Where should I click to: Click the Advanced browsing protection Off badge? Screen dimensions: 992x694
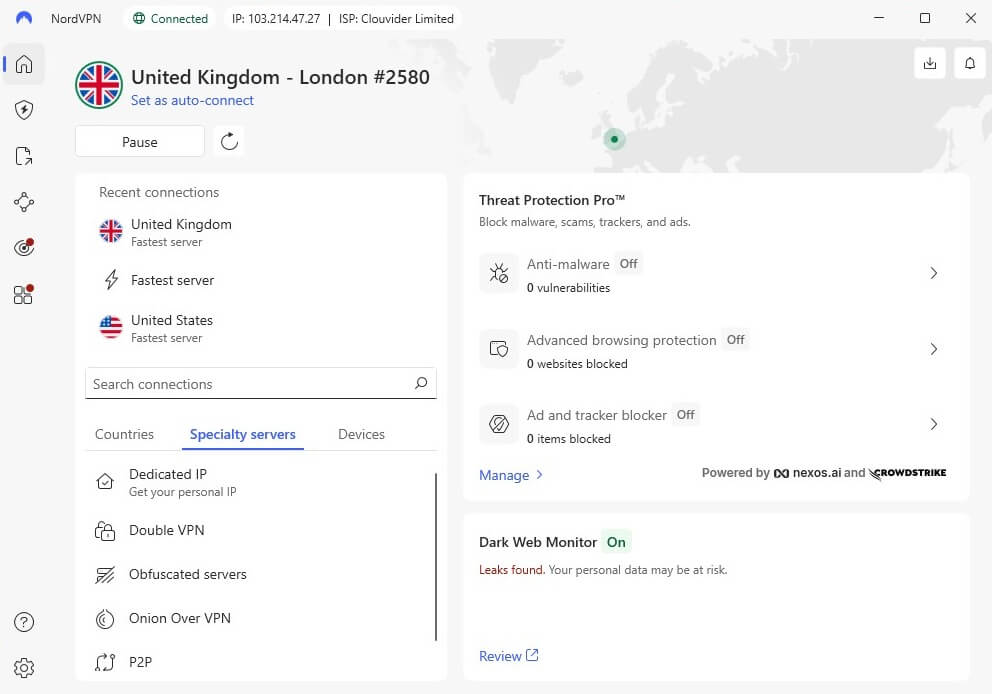click(735, 340)
